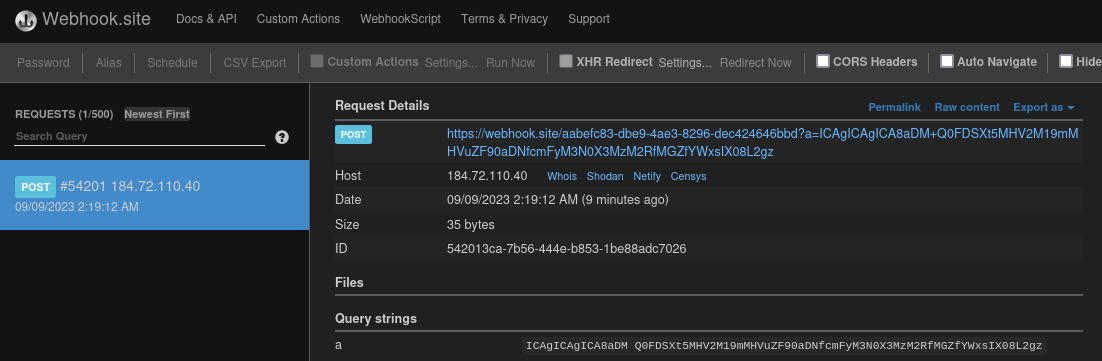Open Custom Actions in top navigation

coord(298,19)
